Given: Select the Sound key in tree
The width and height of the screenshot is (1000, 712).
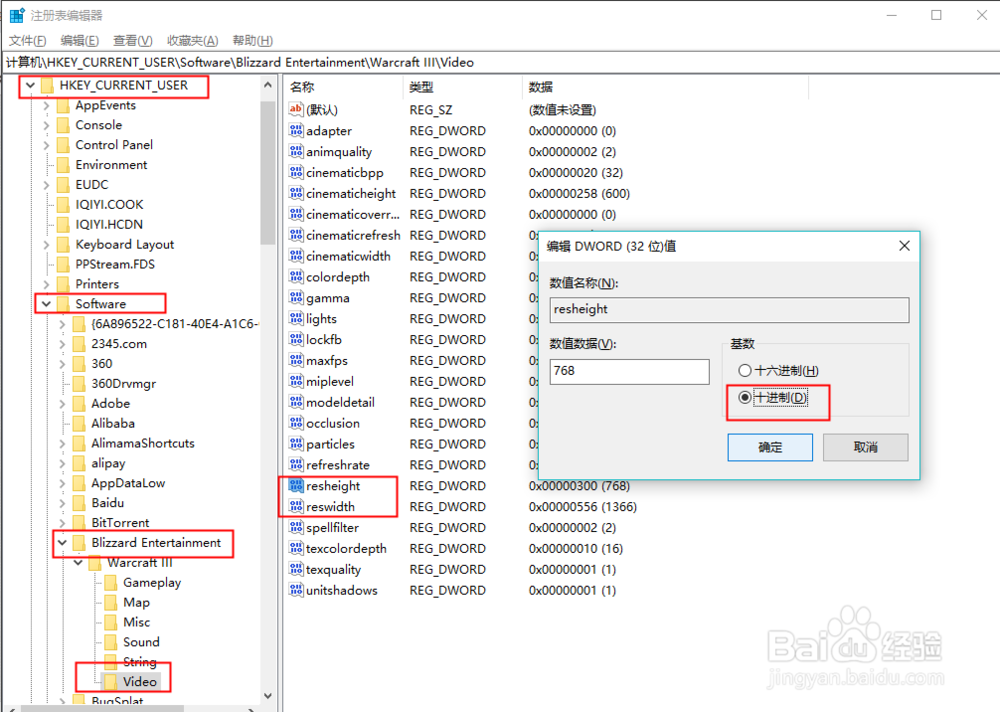Looking at the screenshot, I should click(x=141, y=642).
